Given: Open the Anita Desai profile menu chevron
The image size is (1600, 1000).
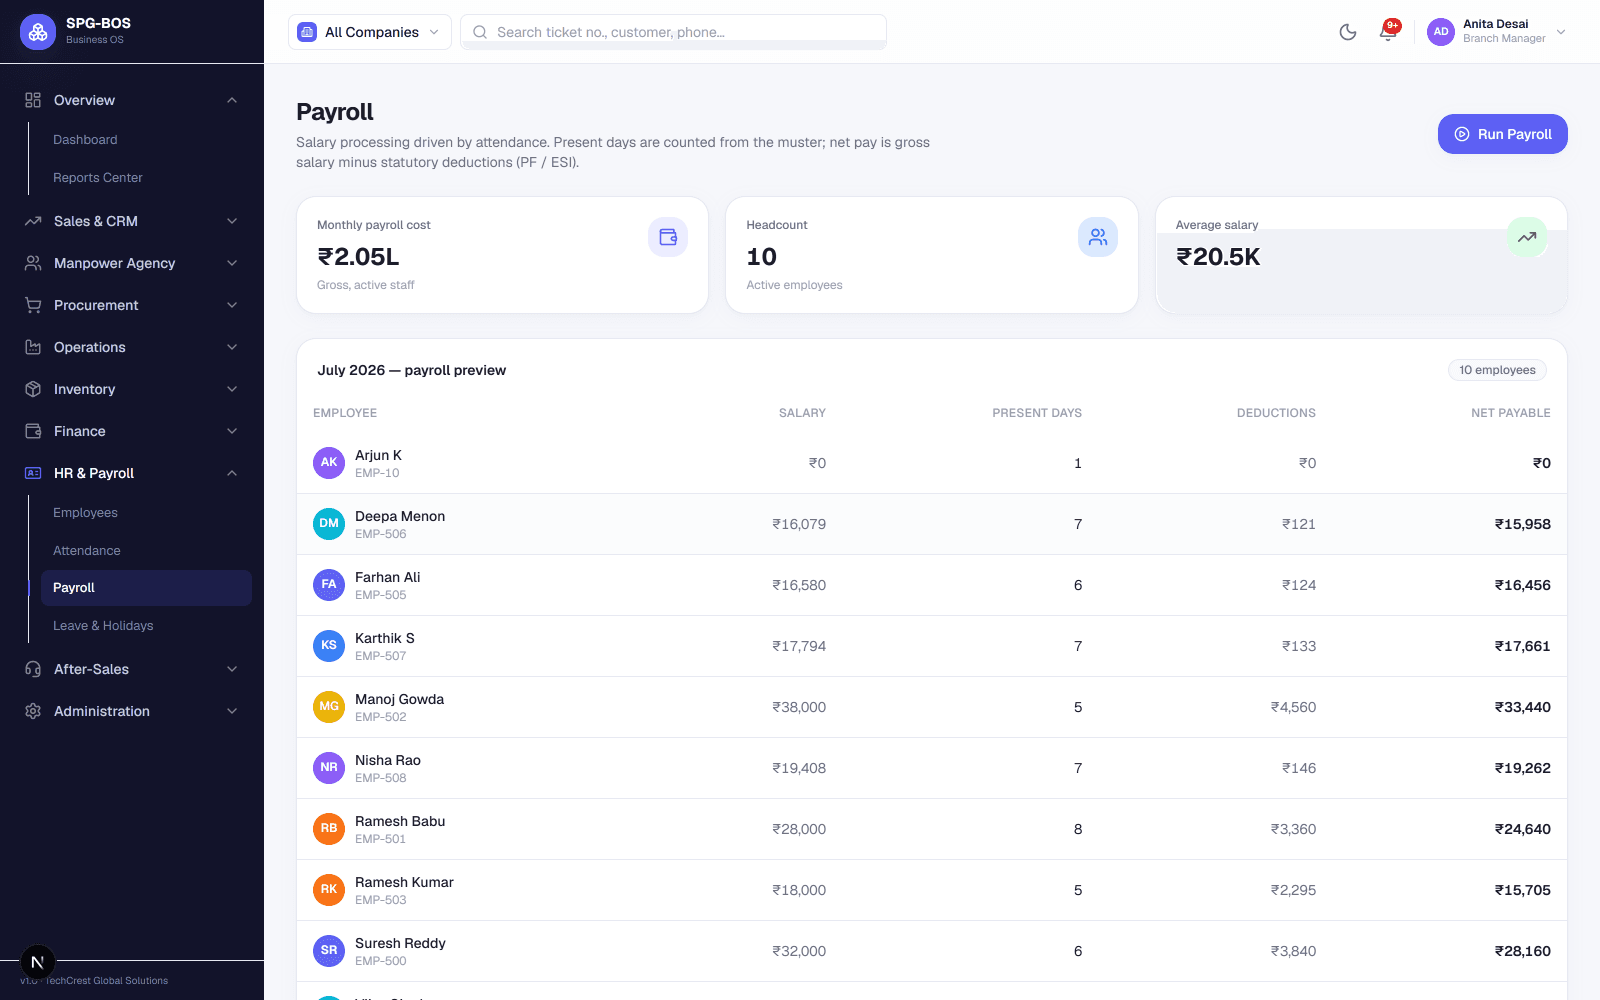Looking at the screenshot, I should pos(1561,32).
